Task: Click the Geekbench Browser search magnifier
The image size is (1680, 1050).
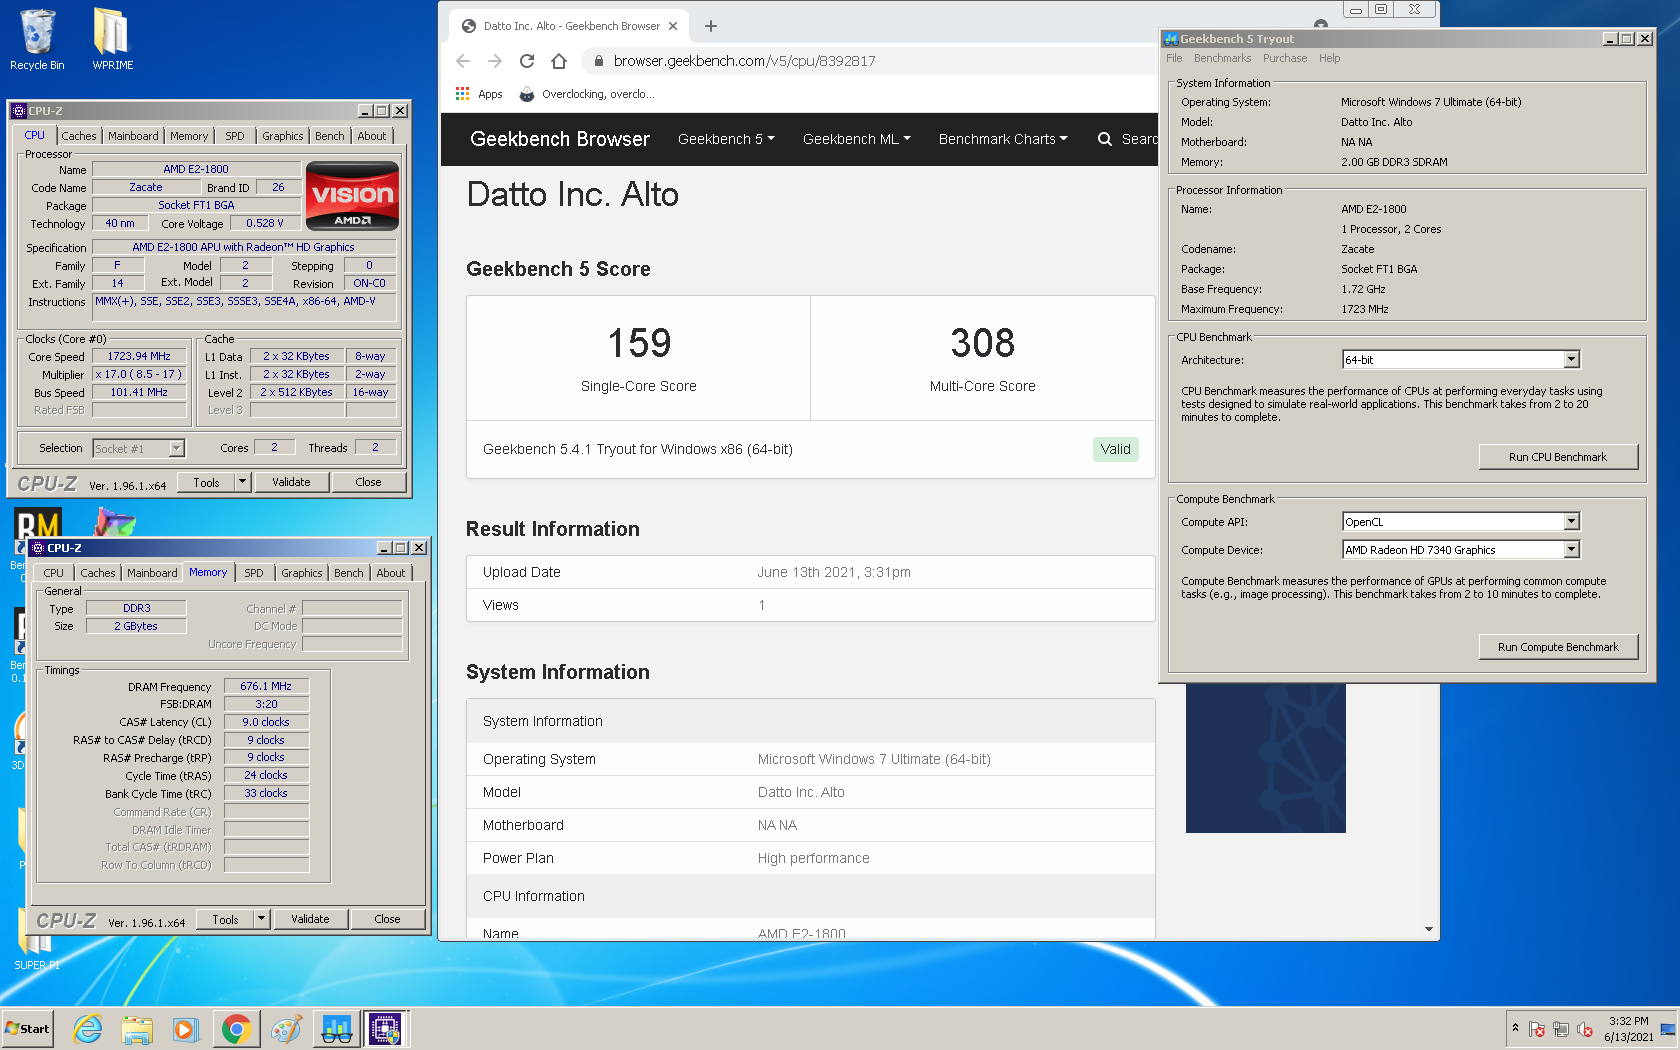Action: point(1105,139)
